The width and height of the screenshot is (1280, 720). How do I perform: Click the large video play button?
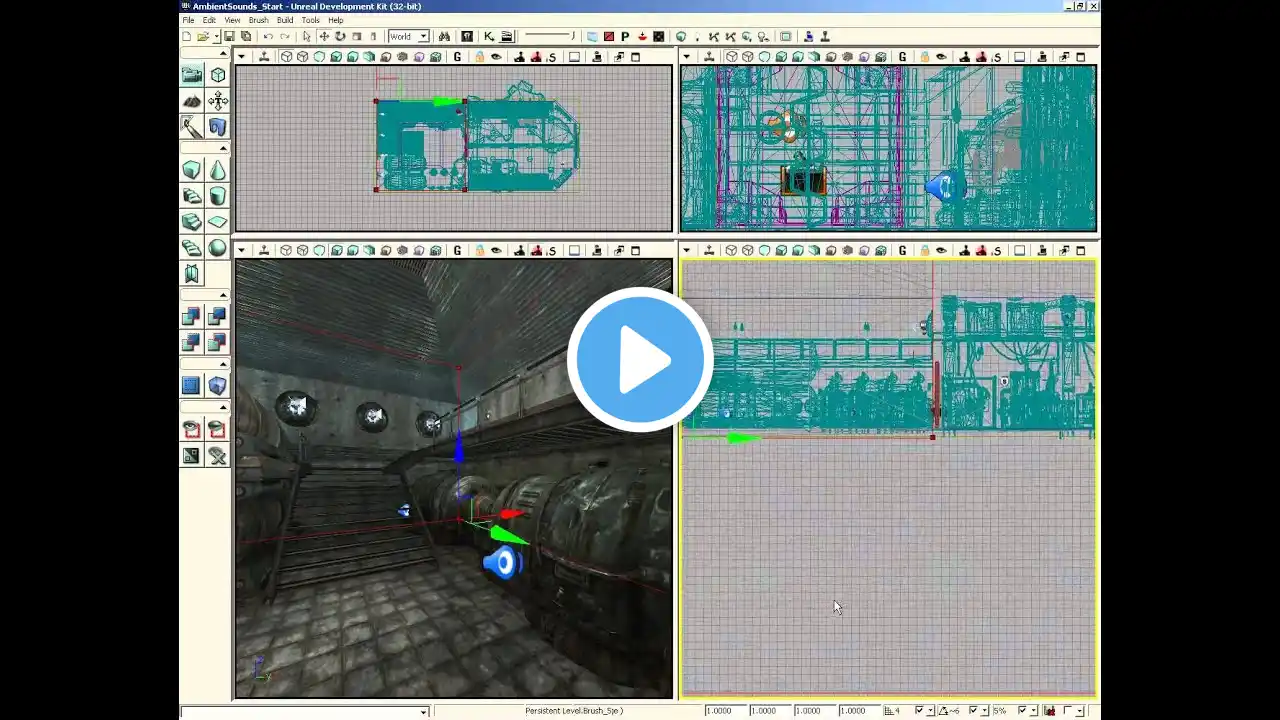coord(640,360)
